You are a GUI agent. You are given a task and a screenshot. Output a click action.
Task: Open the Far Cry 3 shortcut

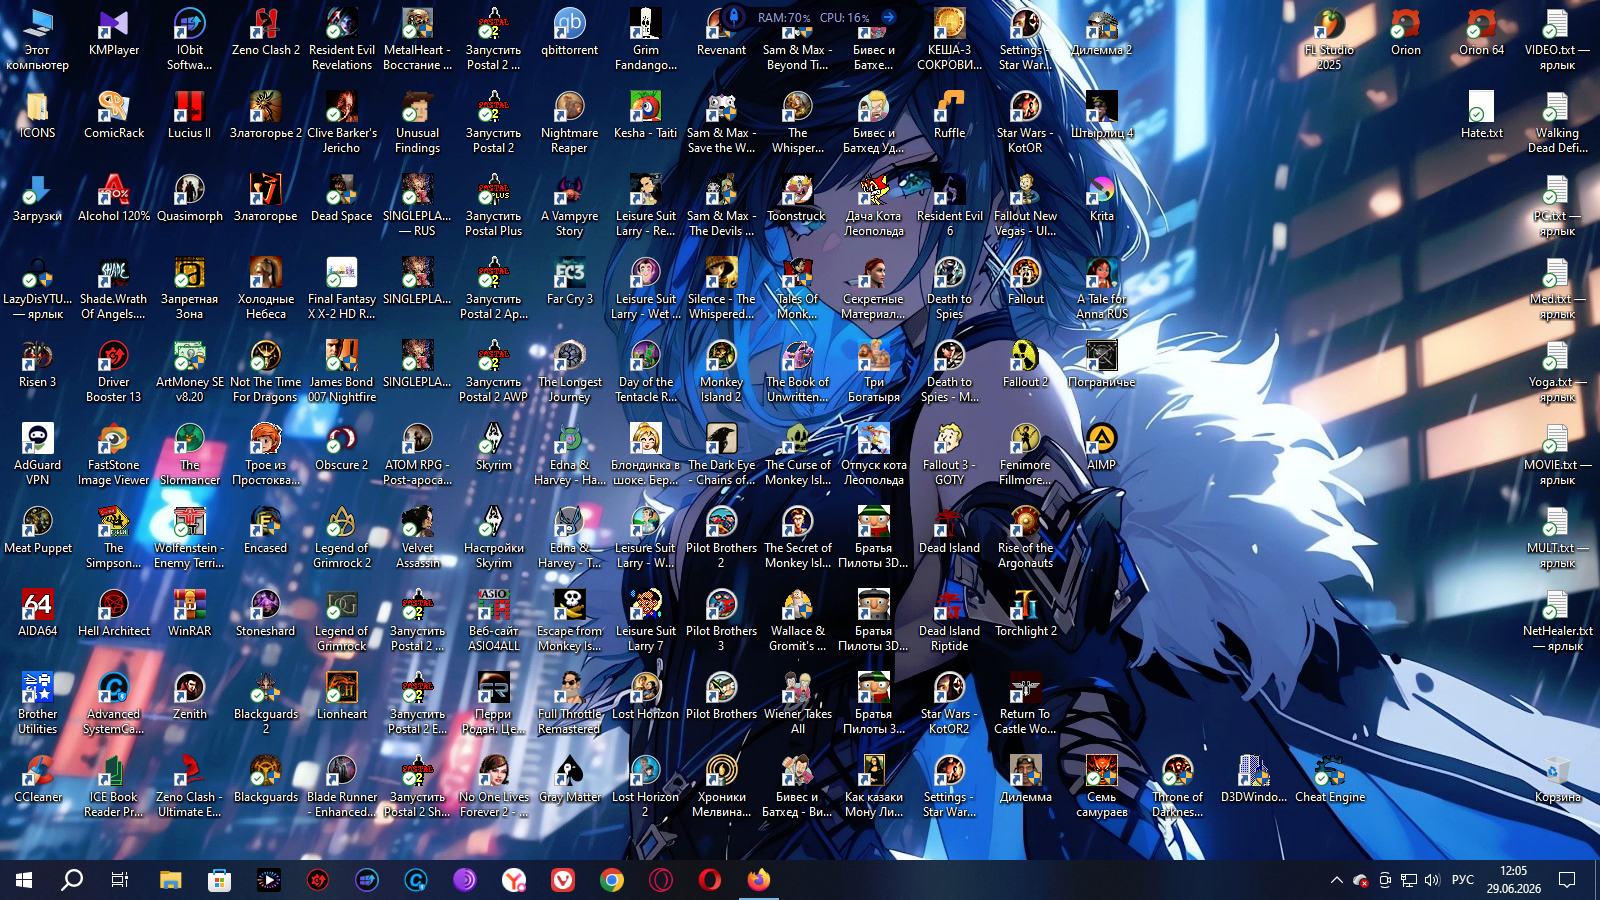570,281
